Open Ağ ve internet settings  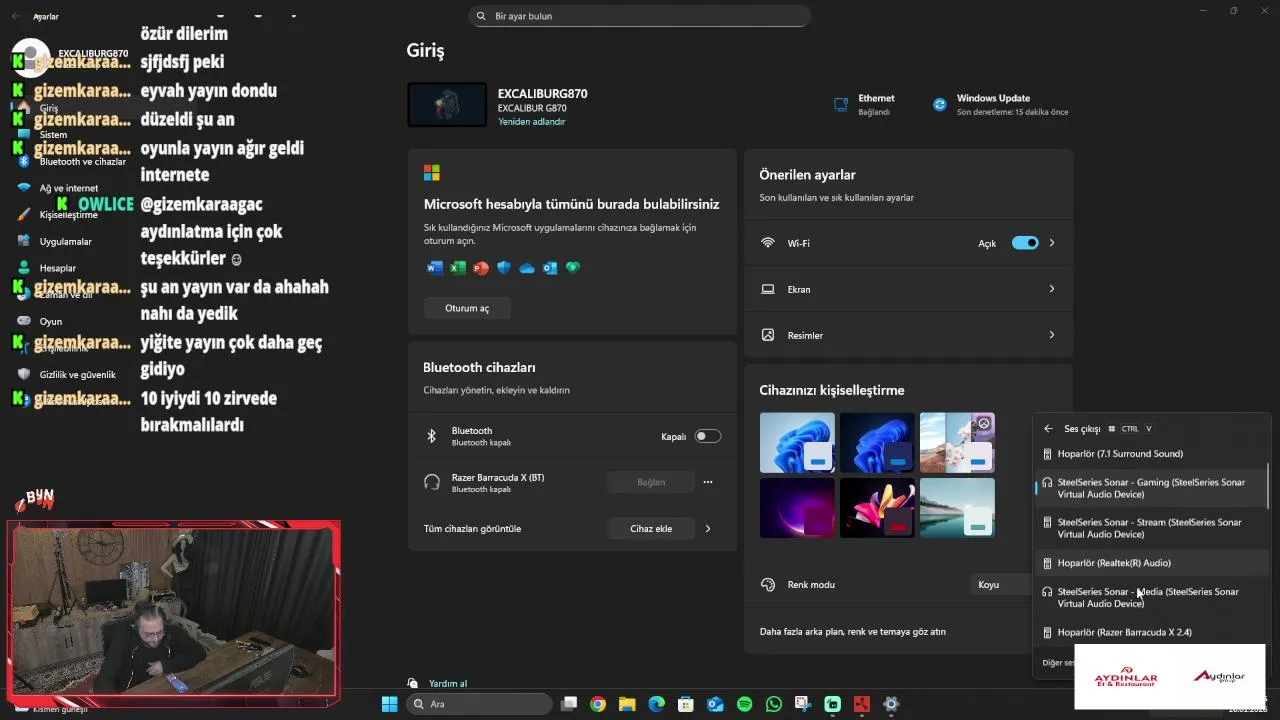pyautogui.click(x=68, y=188)
